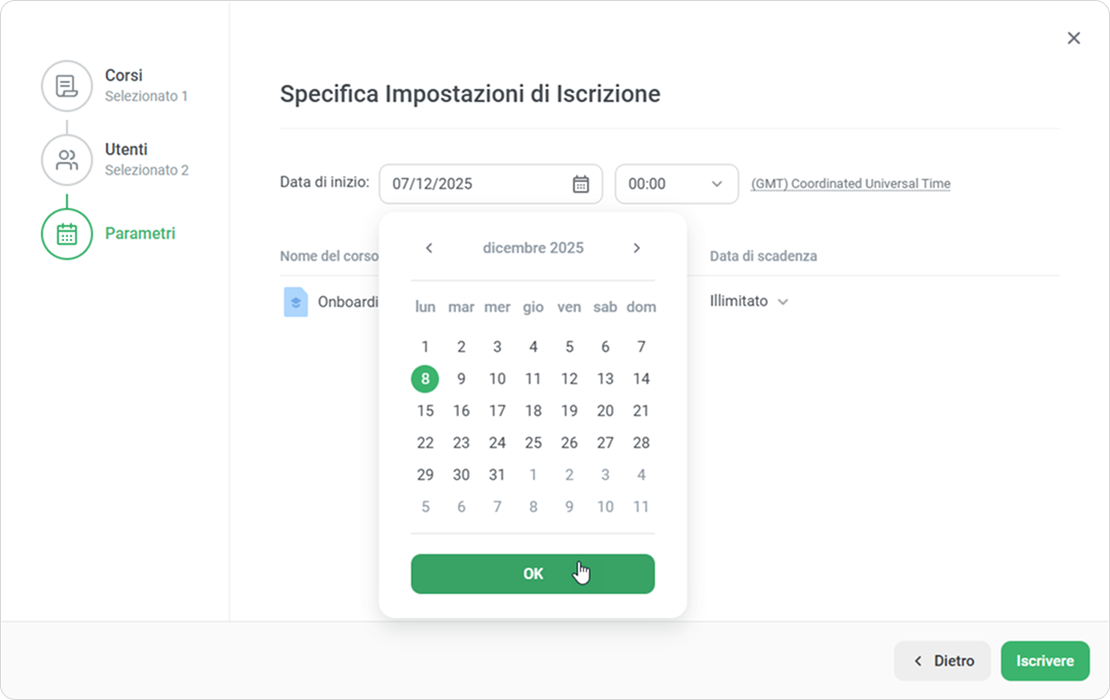Click the Corsi step icon

67,86
